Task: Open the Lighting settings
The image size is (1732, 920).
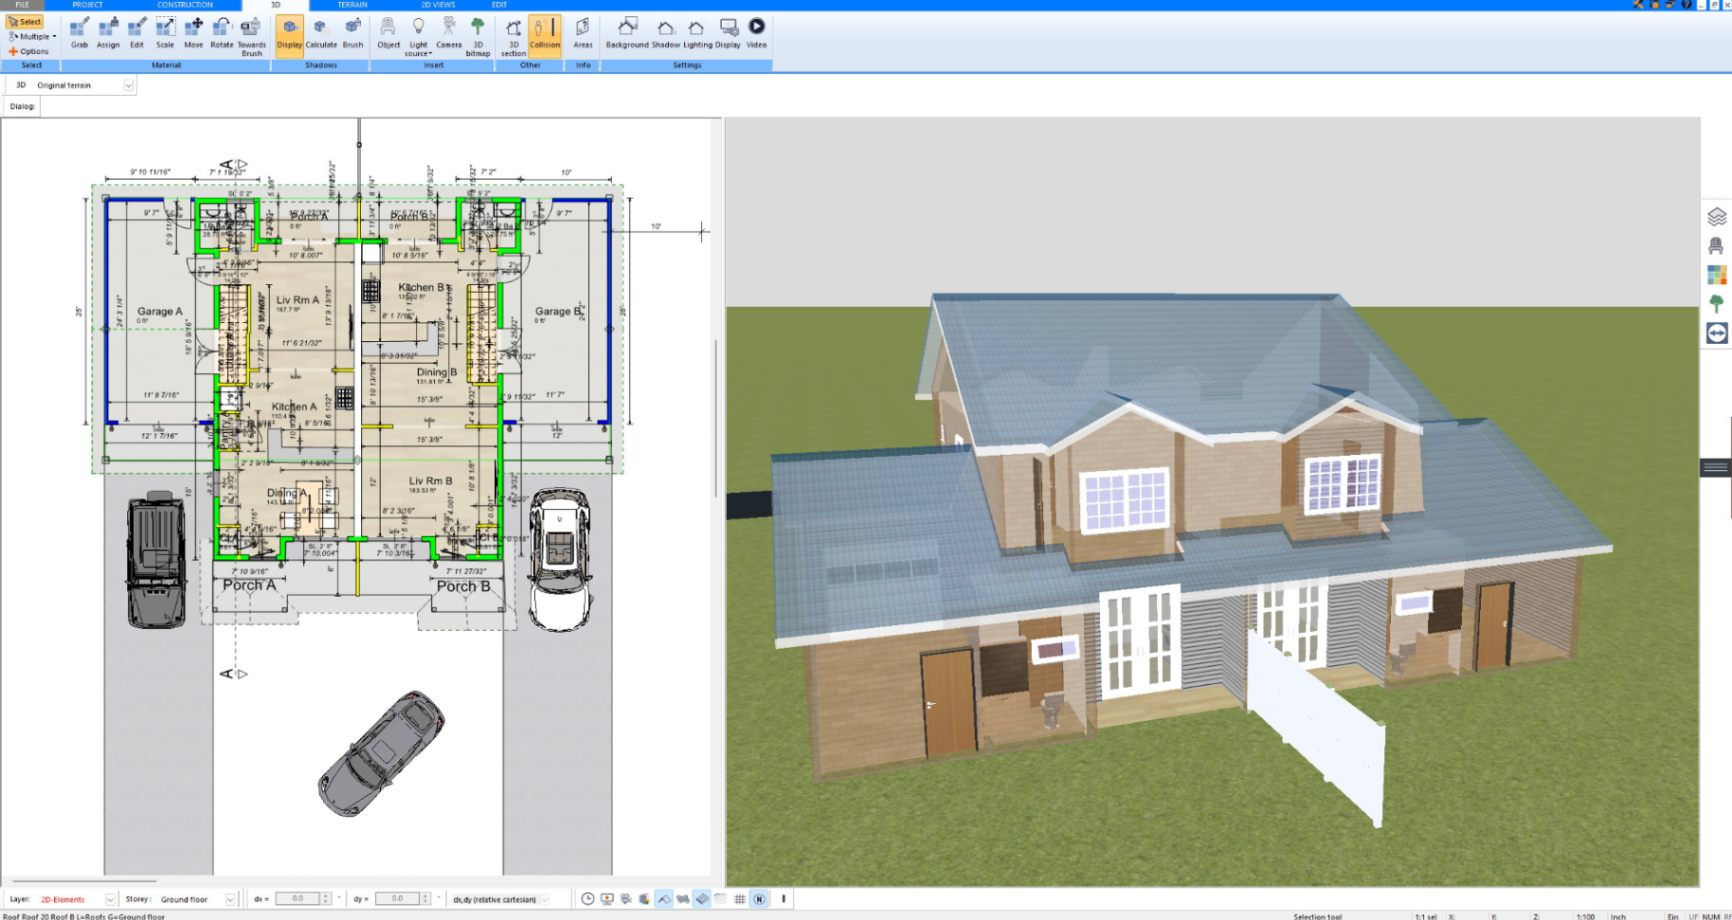Action: click(x=697, y=32)
